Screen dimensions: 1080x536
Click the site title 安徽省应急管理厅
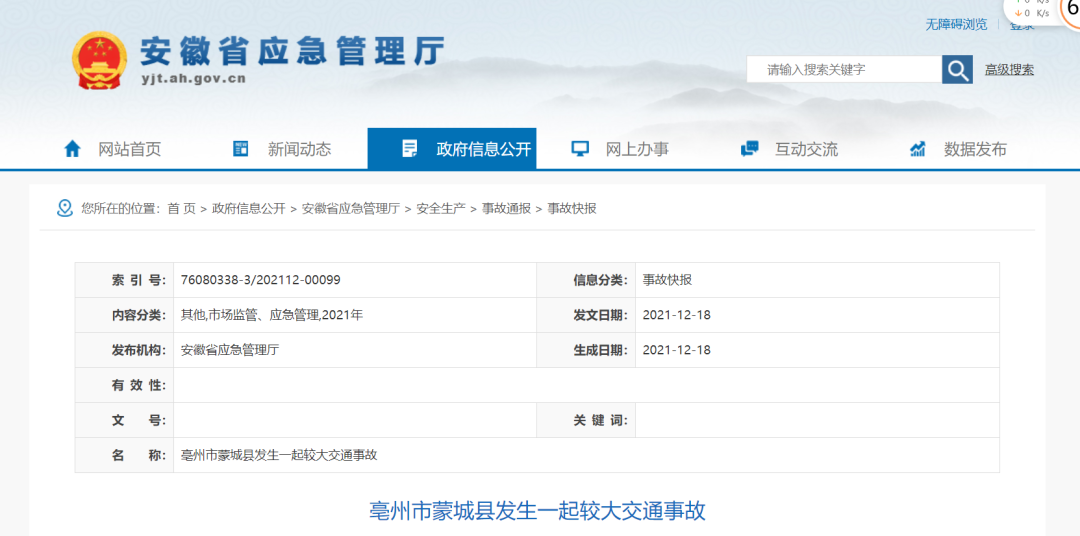[x=291, y=50]
